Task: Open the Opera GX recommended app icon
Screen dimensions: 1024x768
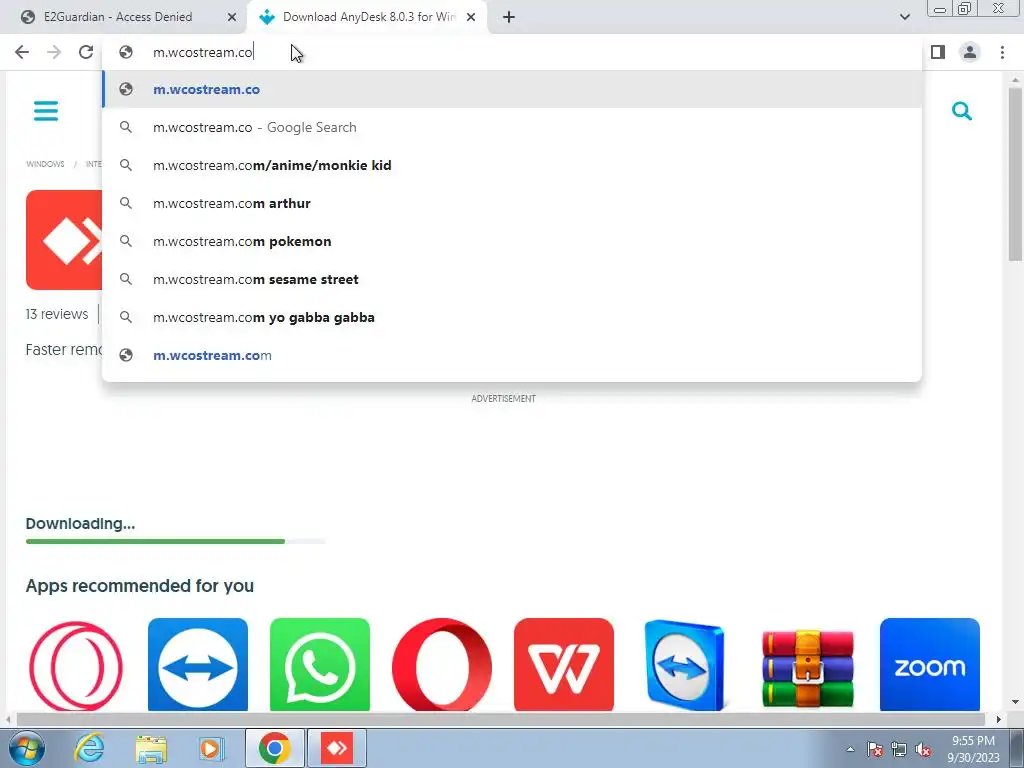Action: 76,665
